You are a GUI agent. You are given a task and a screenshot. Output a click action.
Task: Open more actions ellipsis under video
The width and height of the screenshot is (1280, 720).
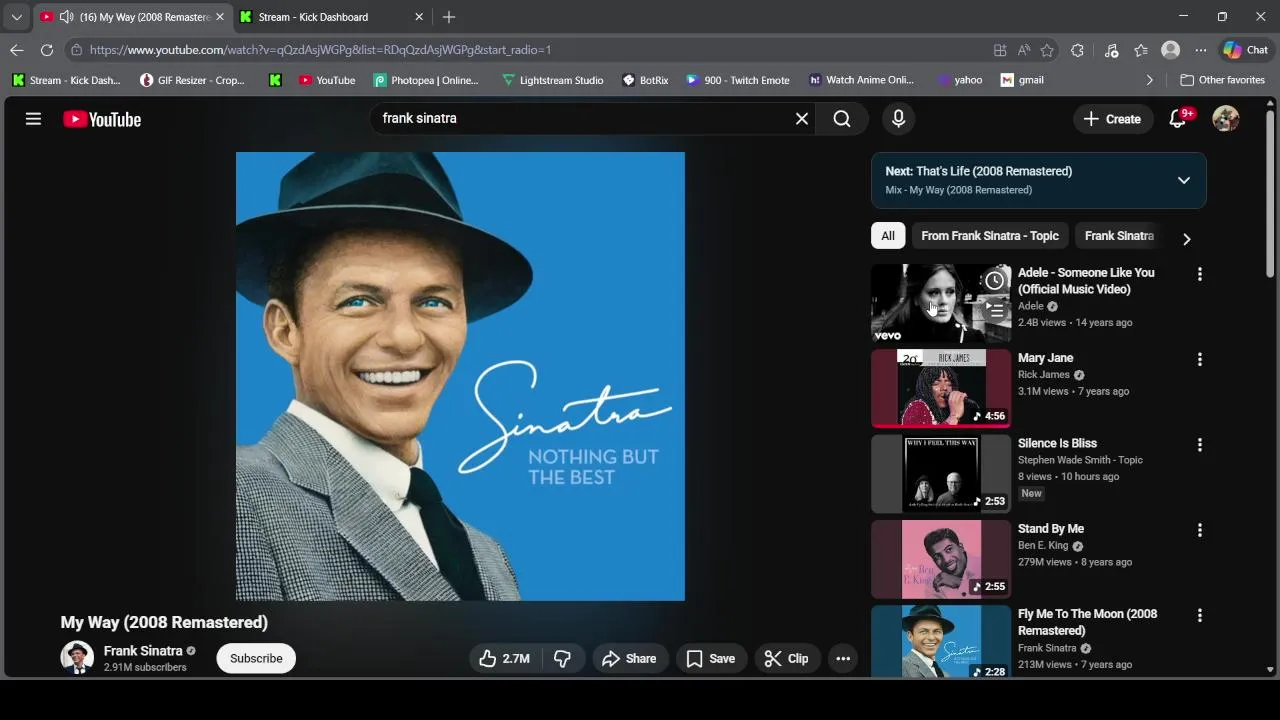point(843,658)
